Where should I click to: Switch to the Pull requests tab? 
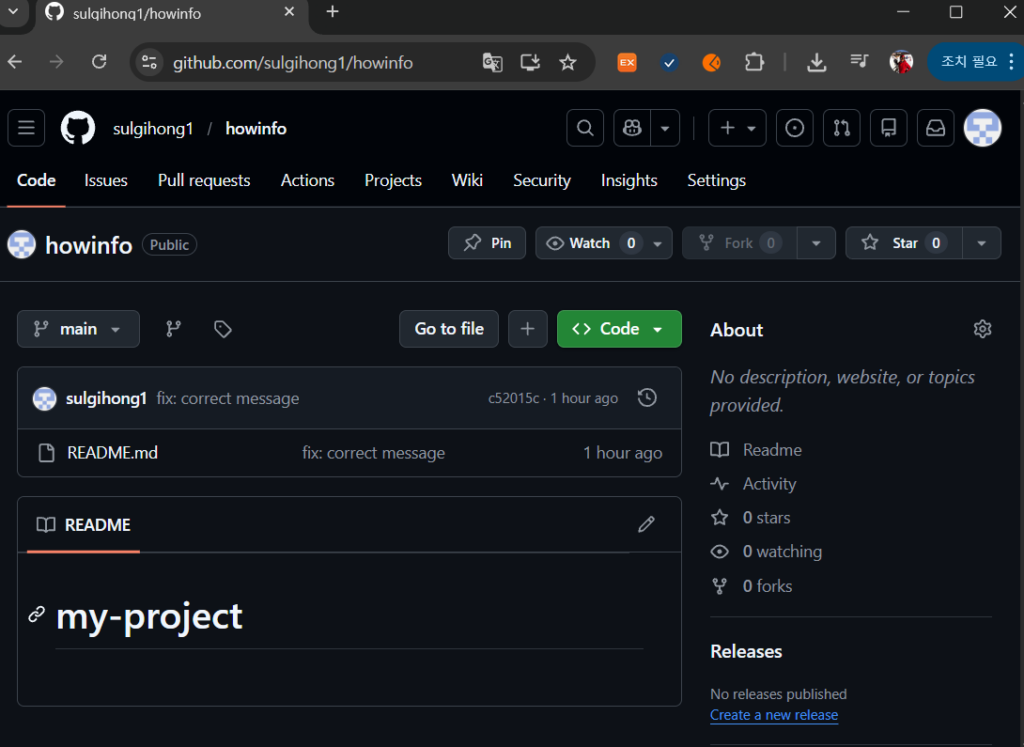coord(204,180)
